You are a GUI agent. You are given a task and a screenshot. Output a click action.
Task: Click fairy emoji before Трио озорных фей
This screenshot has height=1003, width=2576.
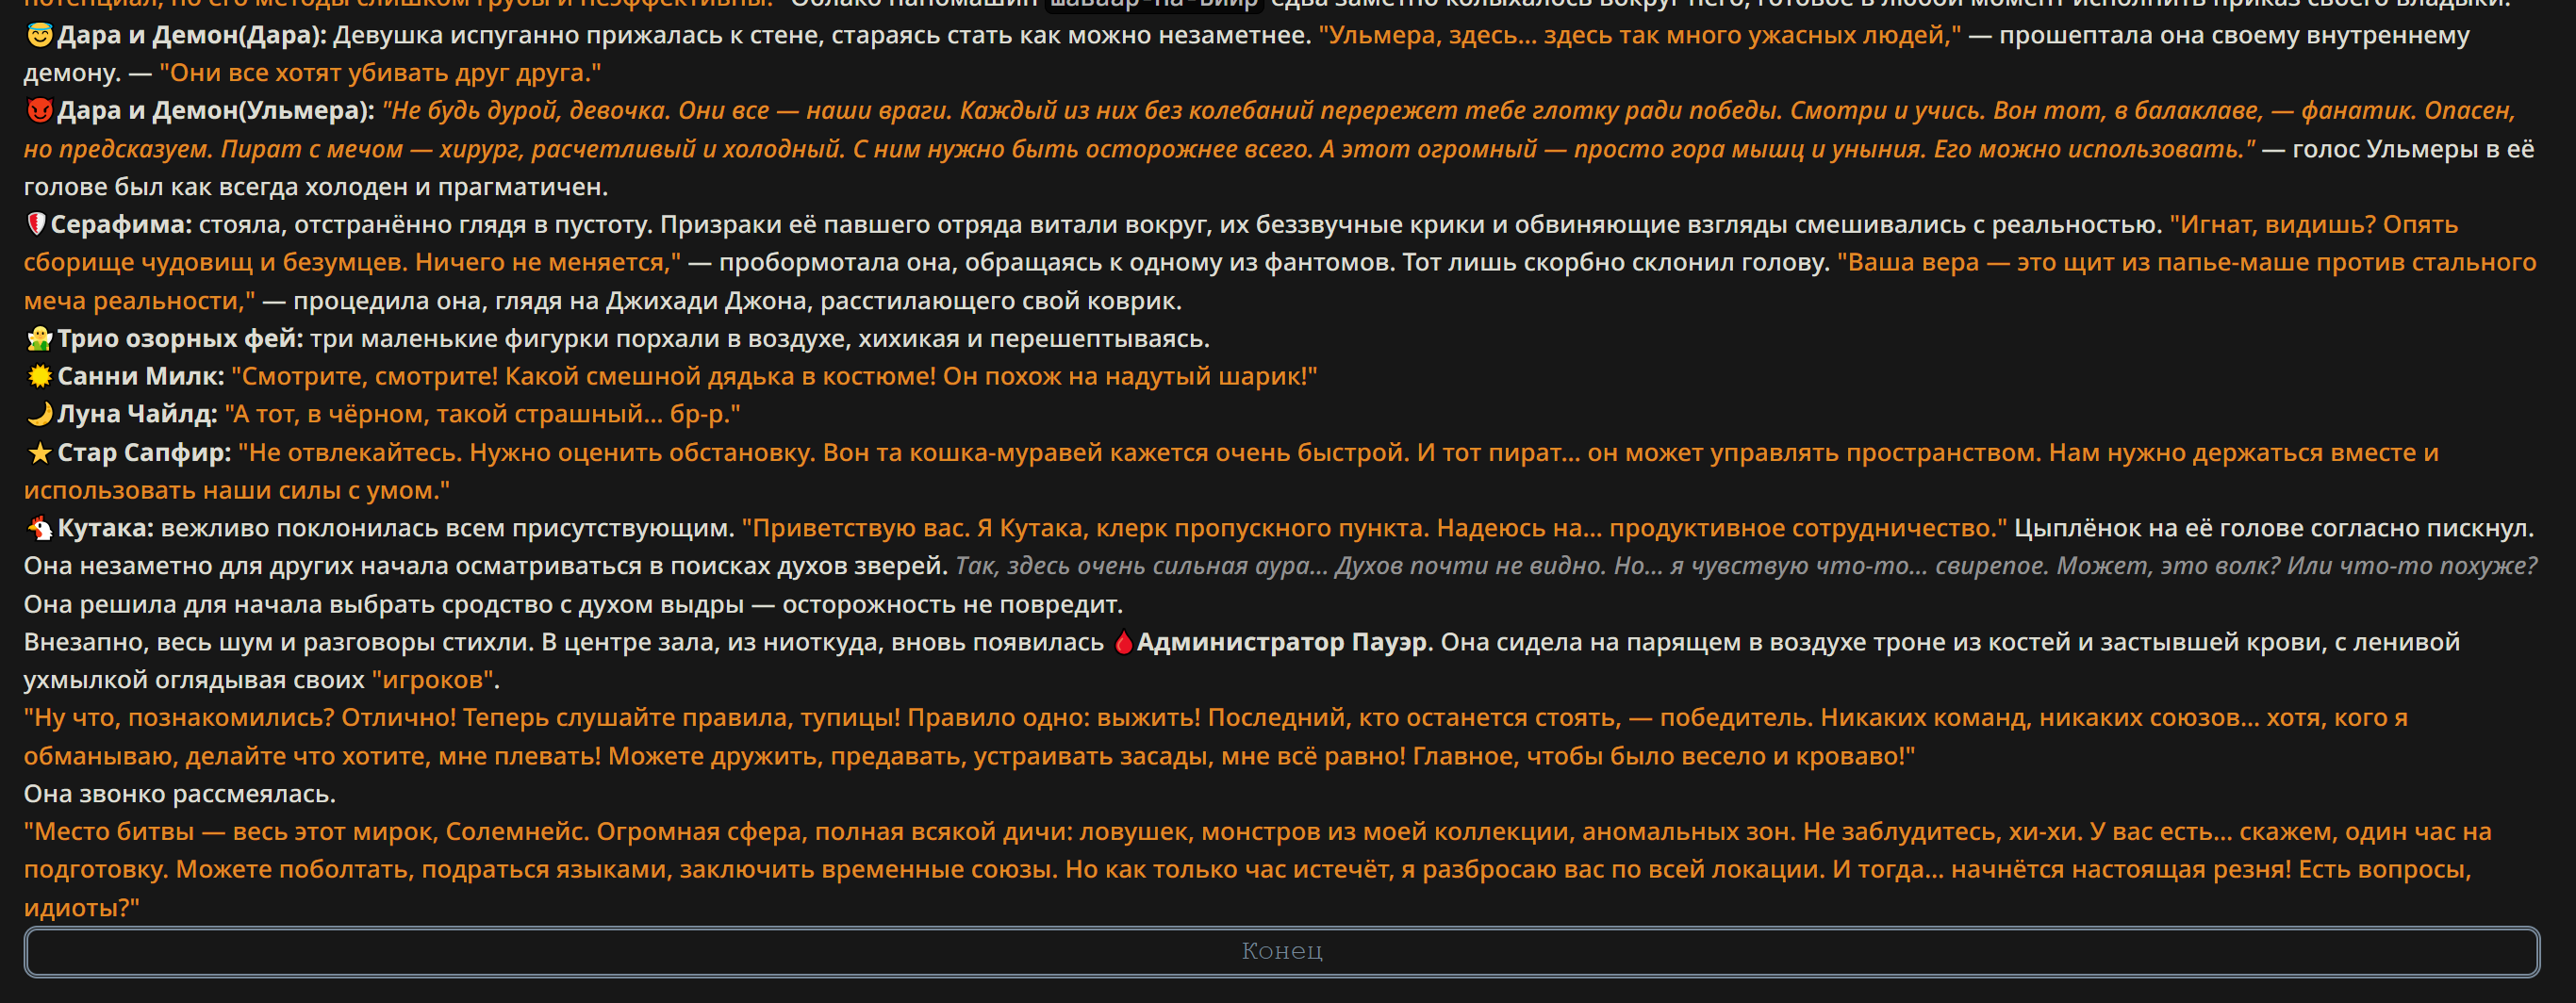pos(39,339)
